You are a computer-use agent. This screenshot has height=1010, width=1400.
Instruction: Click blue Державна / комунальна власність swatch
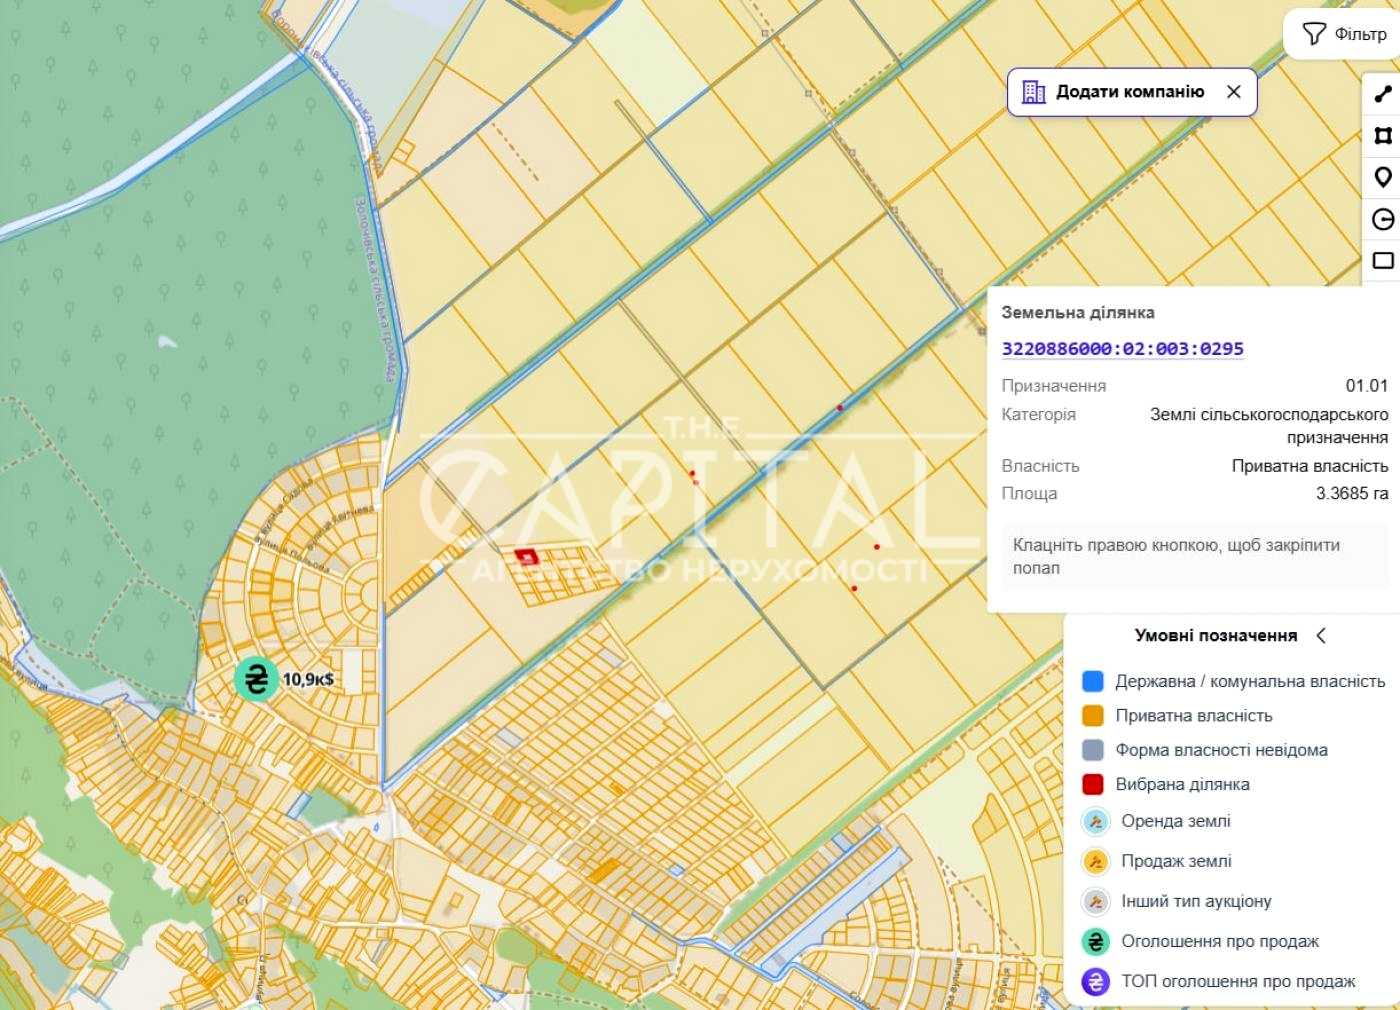(1093, 681)
